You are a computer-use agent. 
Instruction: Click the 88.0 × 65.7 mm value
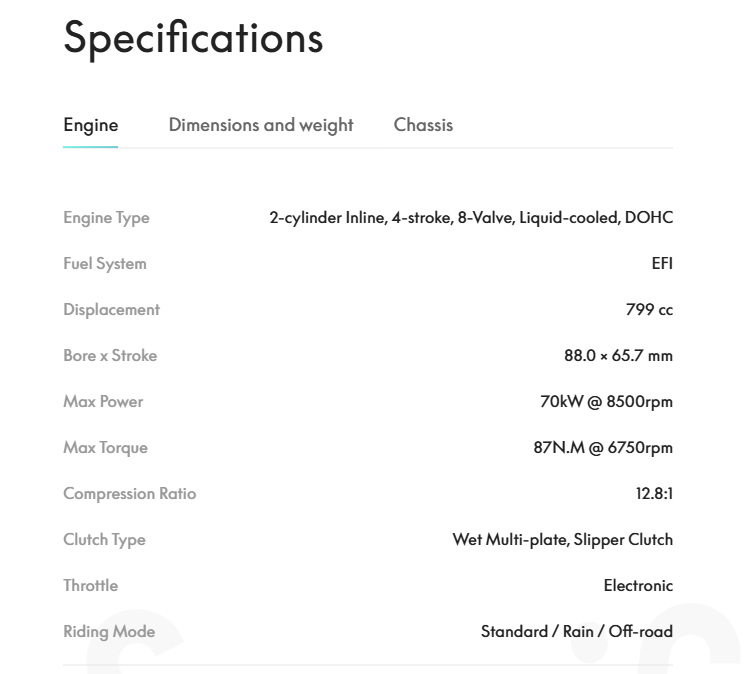click(x=618, y=356)
